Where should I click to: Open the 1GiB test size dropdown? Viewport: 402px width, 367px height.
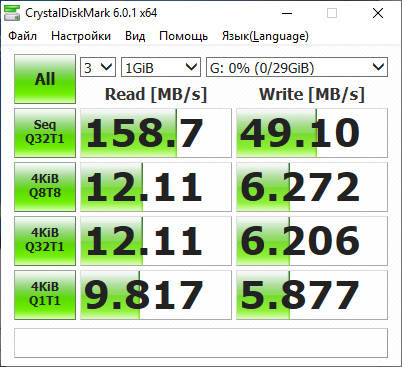click(x=161, y=67)
